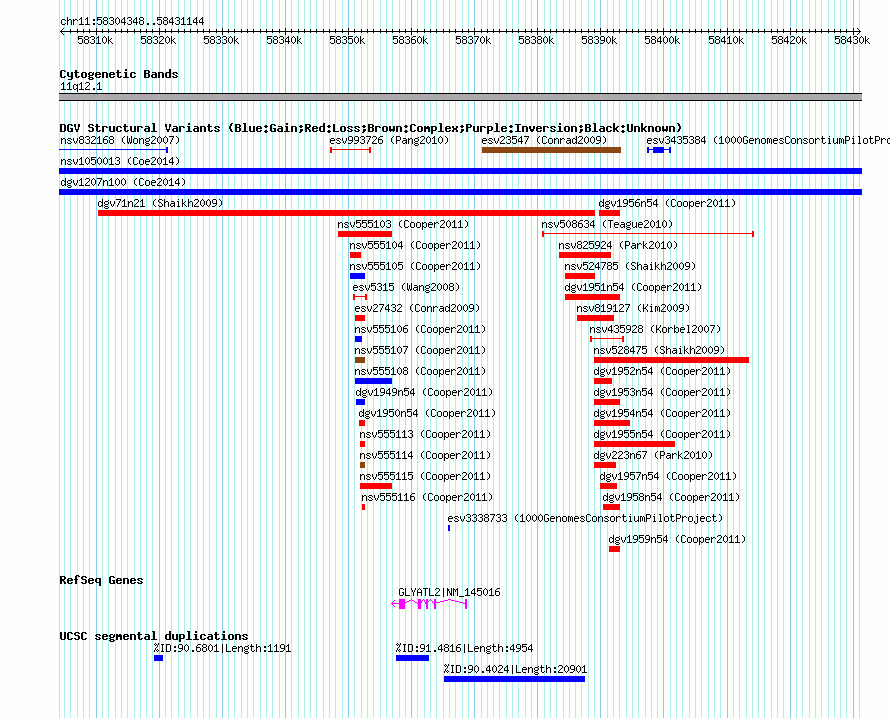Click esv5315 (Wang2008) variant label
This screenshot has height=718, width=890.
[x=406, y=287]
